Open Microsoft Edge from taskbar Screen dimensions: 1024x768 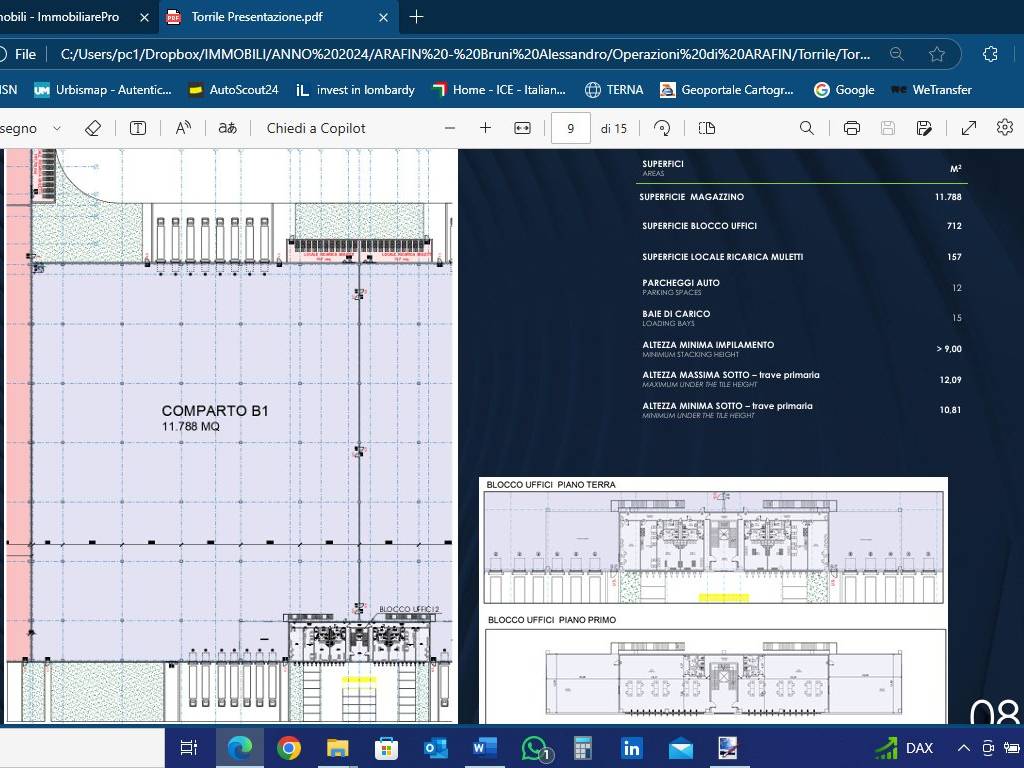pyautogui.click(x=239, y=748)
